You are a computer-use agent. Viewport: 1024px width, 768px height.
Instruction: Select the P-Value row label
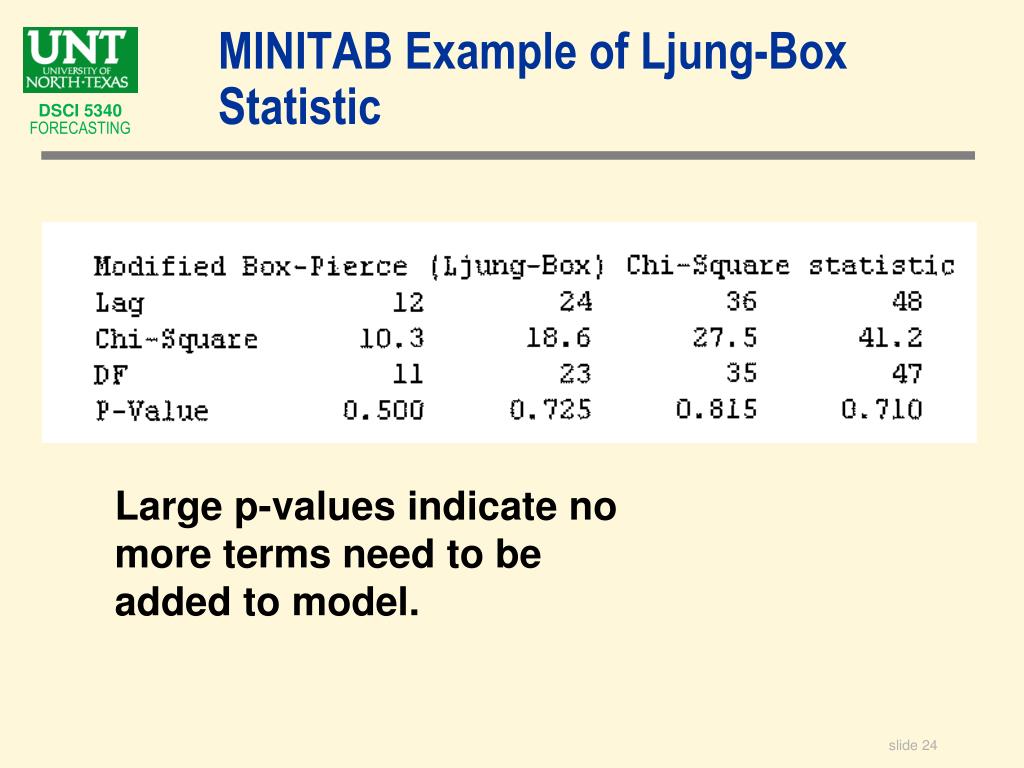click(152, 411)
